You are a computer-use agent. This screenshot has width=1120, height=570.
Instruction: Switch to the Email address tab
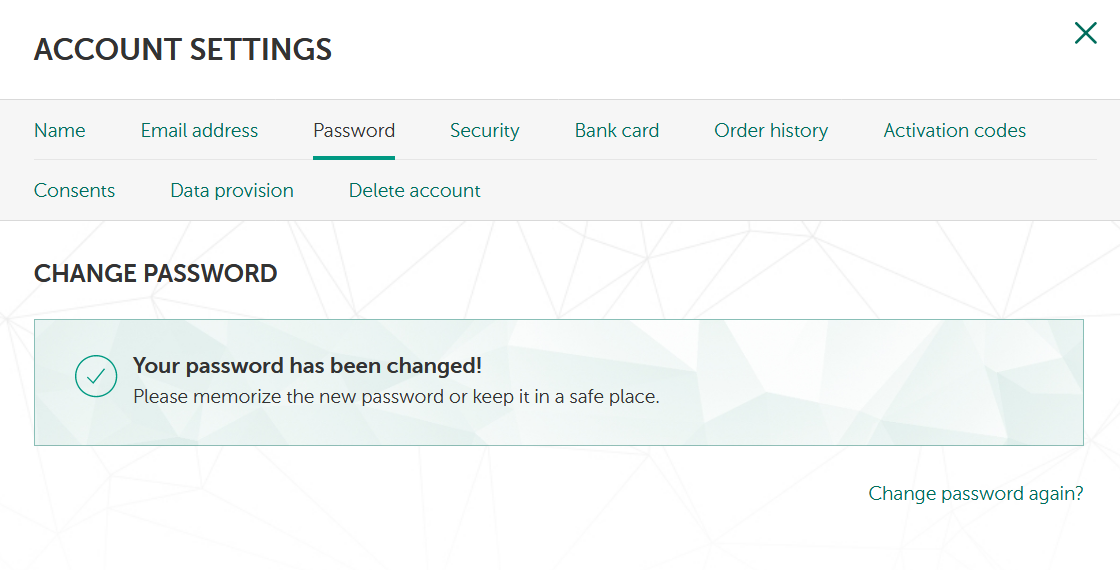coord(199,131)
